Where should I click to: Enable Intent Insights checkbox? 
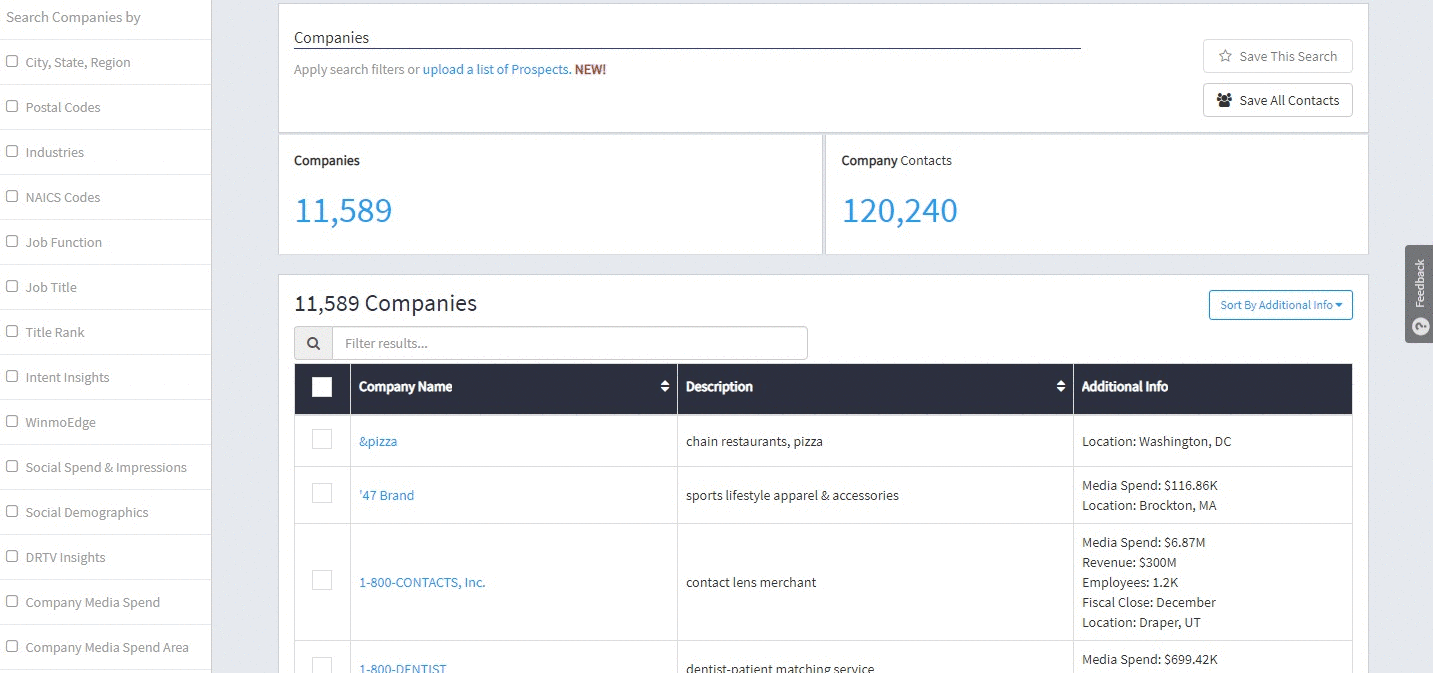point(12,376)
